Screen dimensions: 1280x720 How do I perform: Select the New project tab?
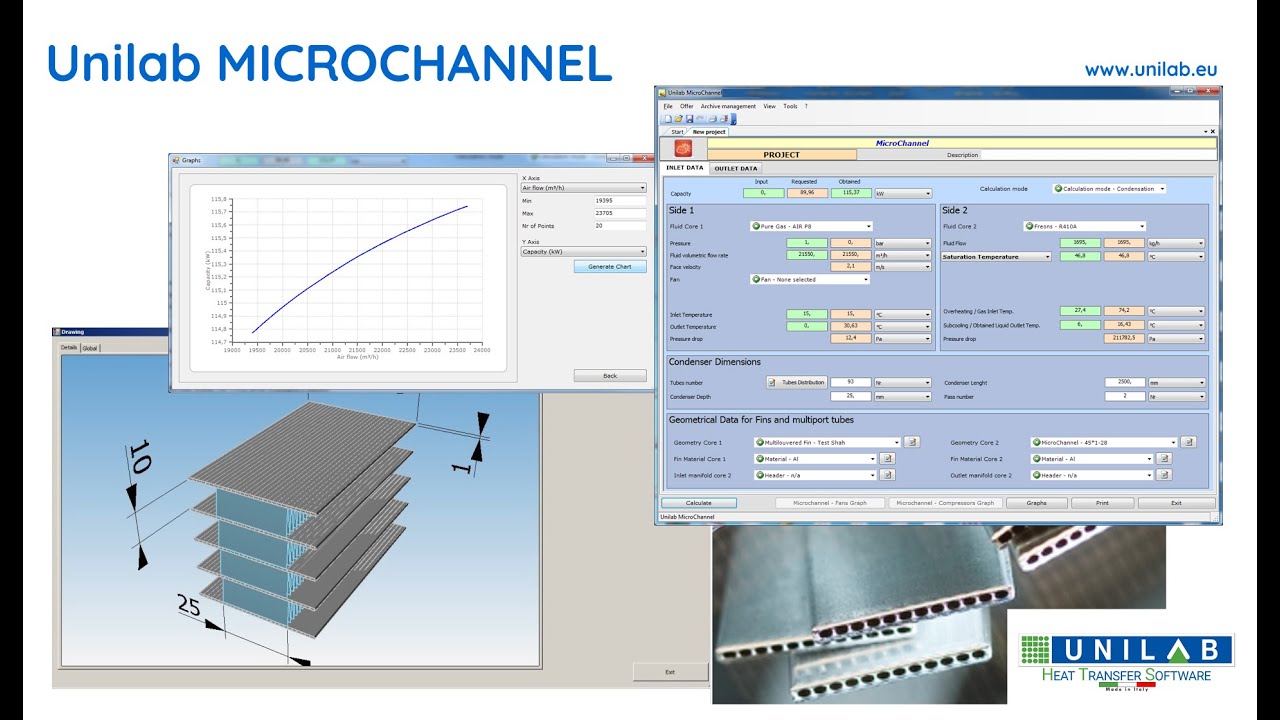(709, 132)
